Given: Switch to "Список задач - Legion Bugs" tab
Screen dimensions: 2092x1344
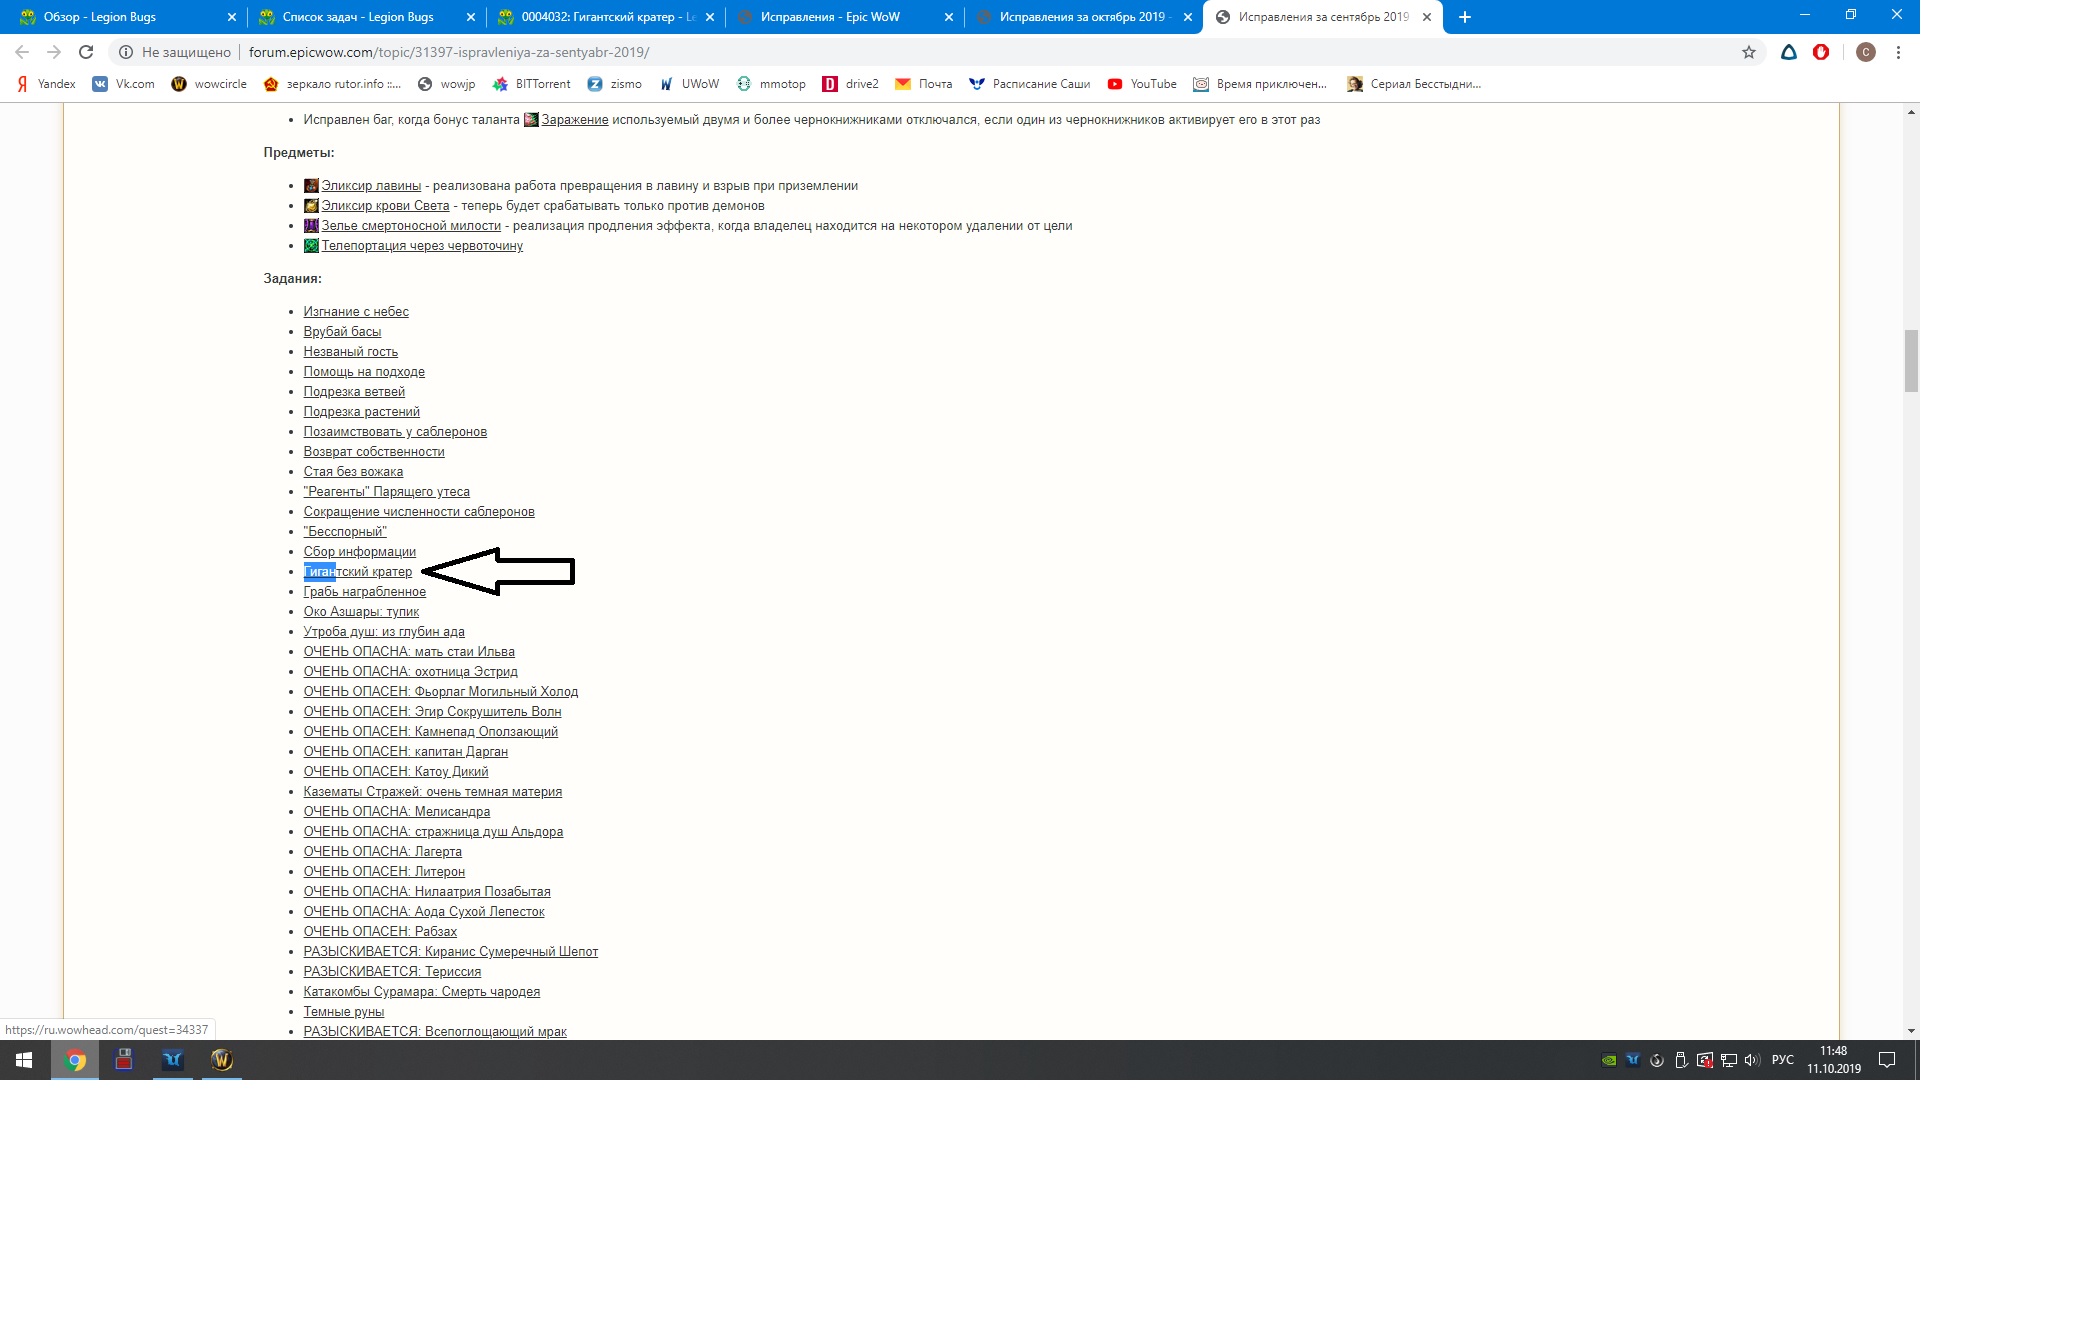Looking at the screenshot, I should pyautogui.click(x=358, y=17).
